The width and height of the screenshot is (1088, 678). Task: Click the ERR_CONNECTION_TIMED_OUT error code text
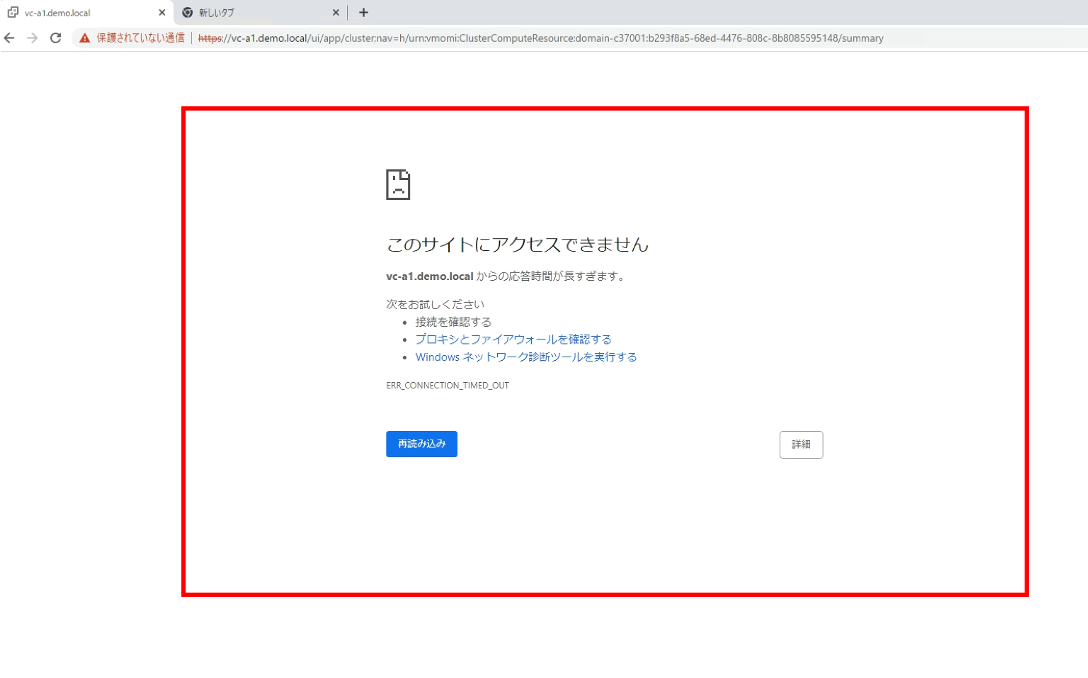[x=448, y=385]
